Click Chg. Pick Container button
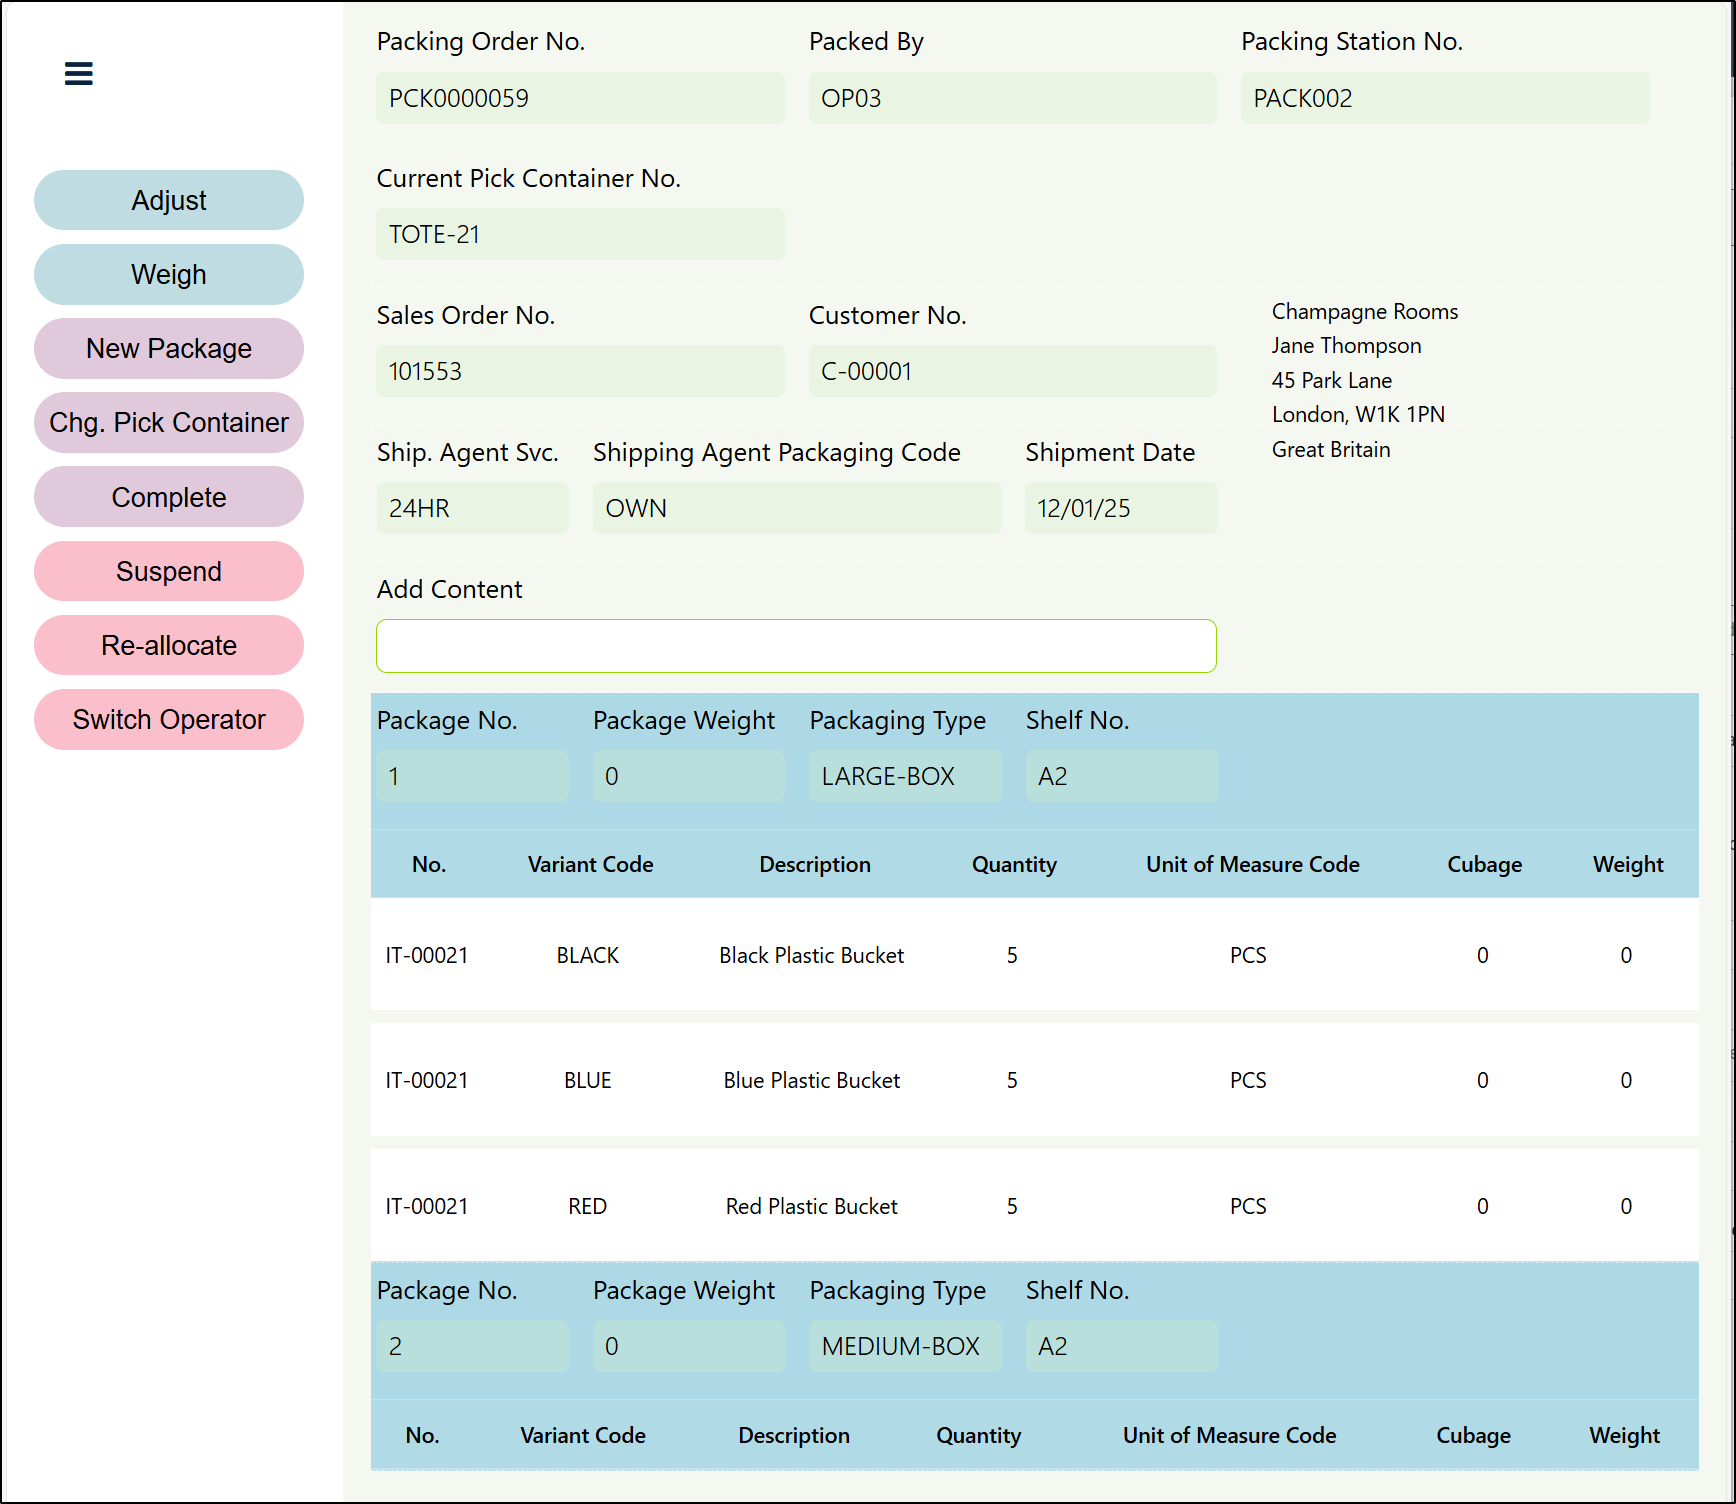Image resolution: width=1736 pixels, height=1504 pixels. coord(169,423)
